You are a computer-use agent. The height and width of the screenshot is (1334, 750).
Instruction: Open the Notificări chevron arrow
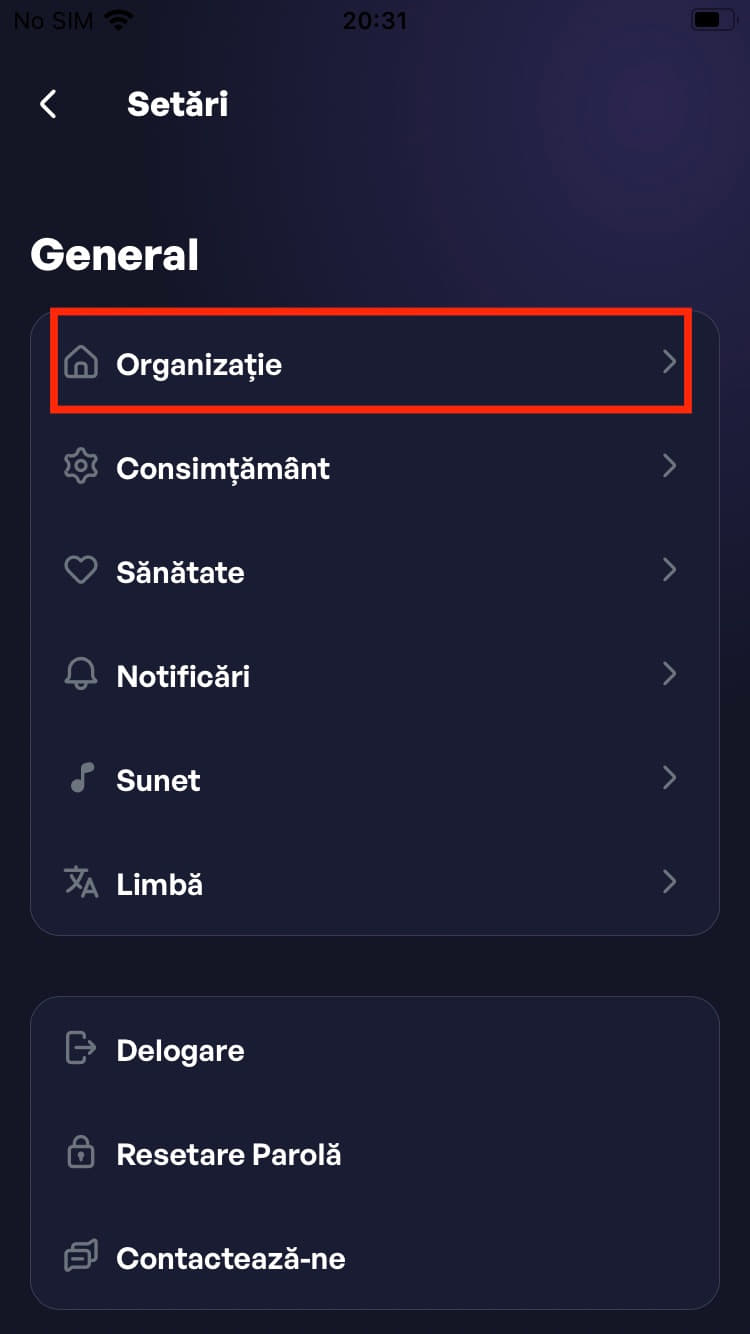pos(670,674)
